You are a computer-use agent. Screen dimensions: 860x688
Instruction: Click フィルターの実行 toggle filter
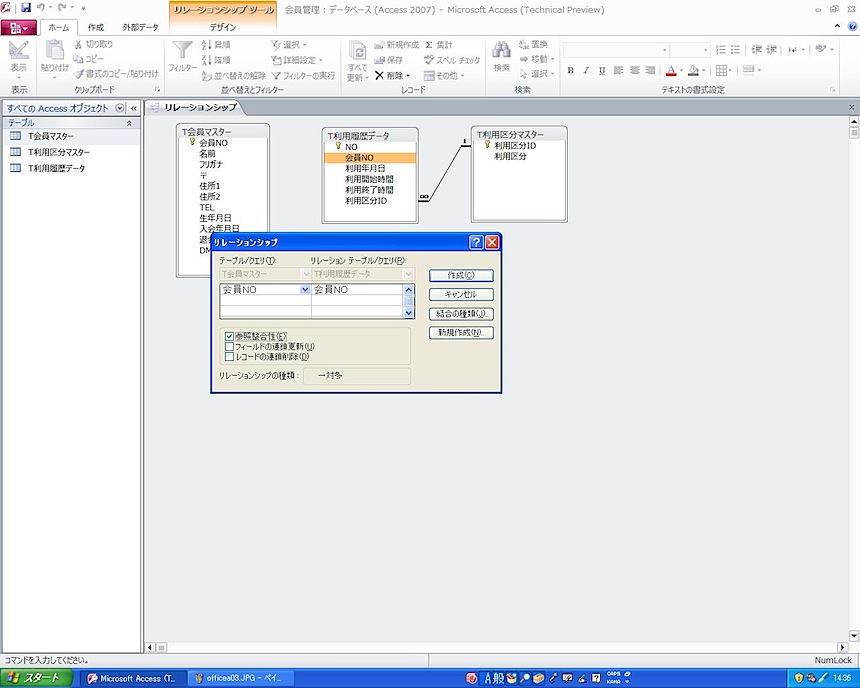coord(303,76)
